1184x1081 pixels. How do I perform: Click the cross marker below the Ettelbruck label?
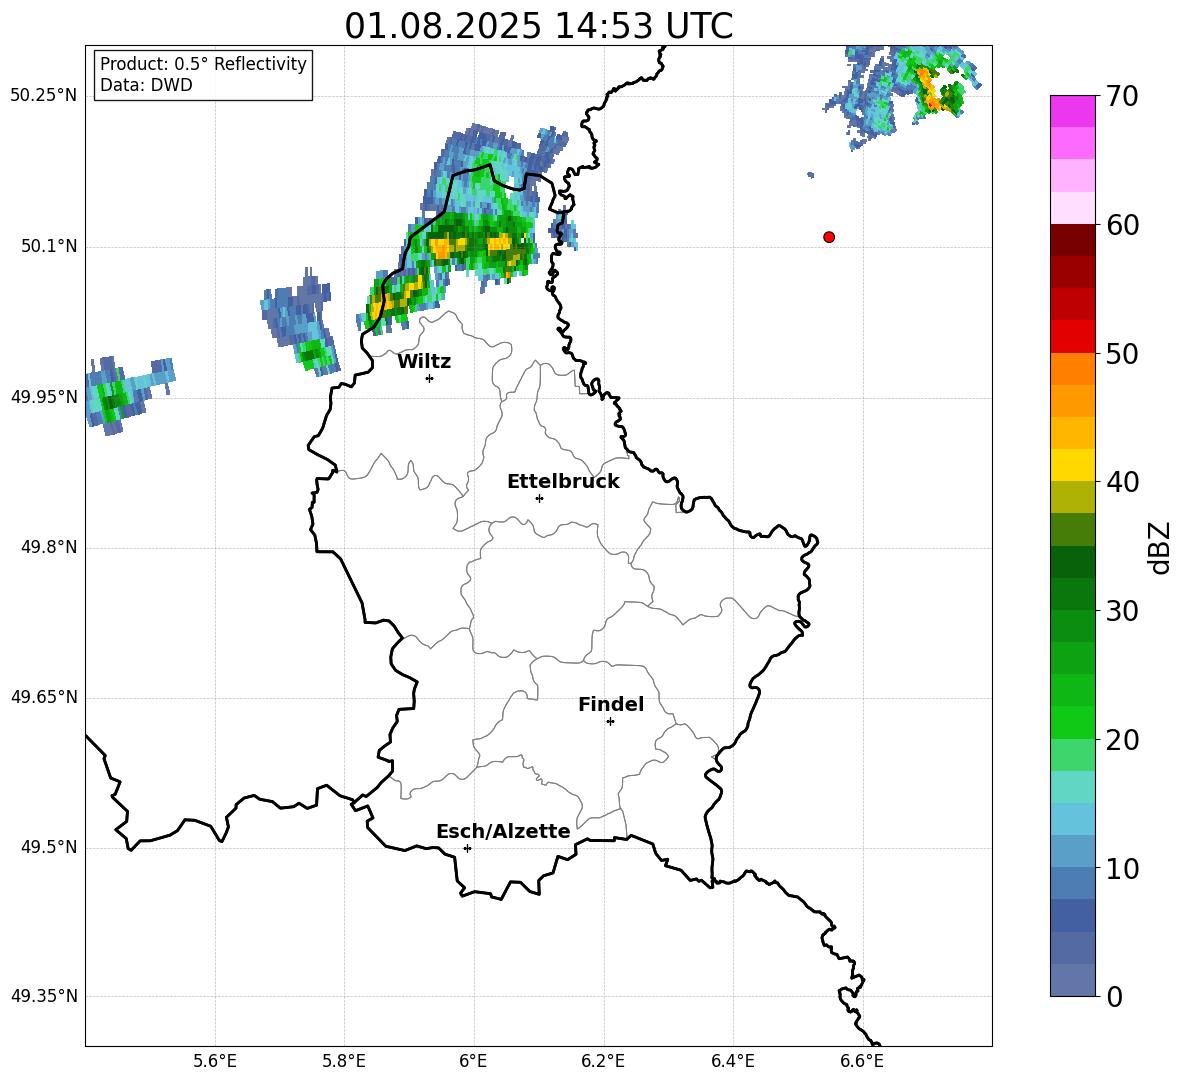[x=539, y=498]
